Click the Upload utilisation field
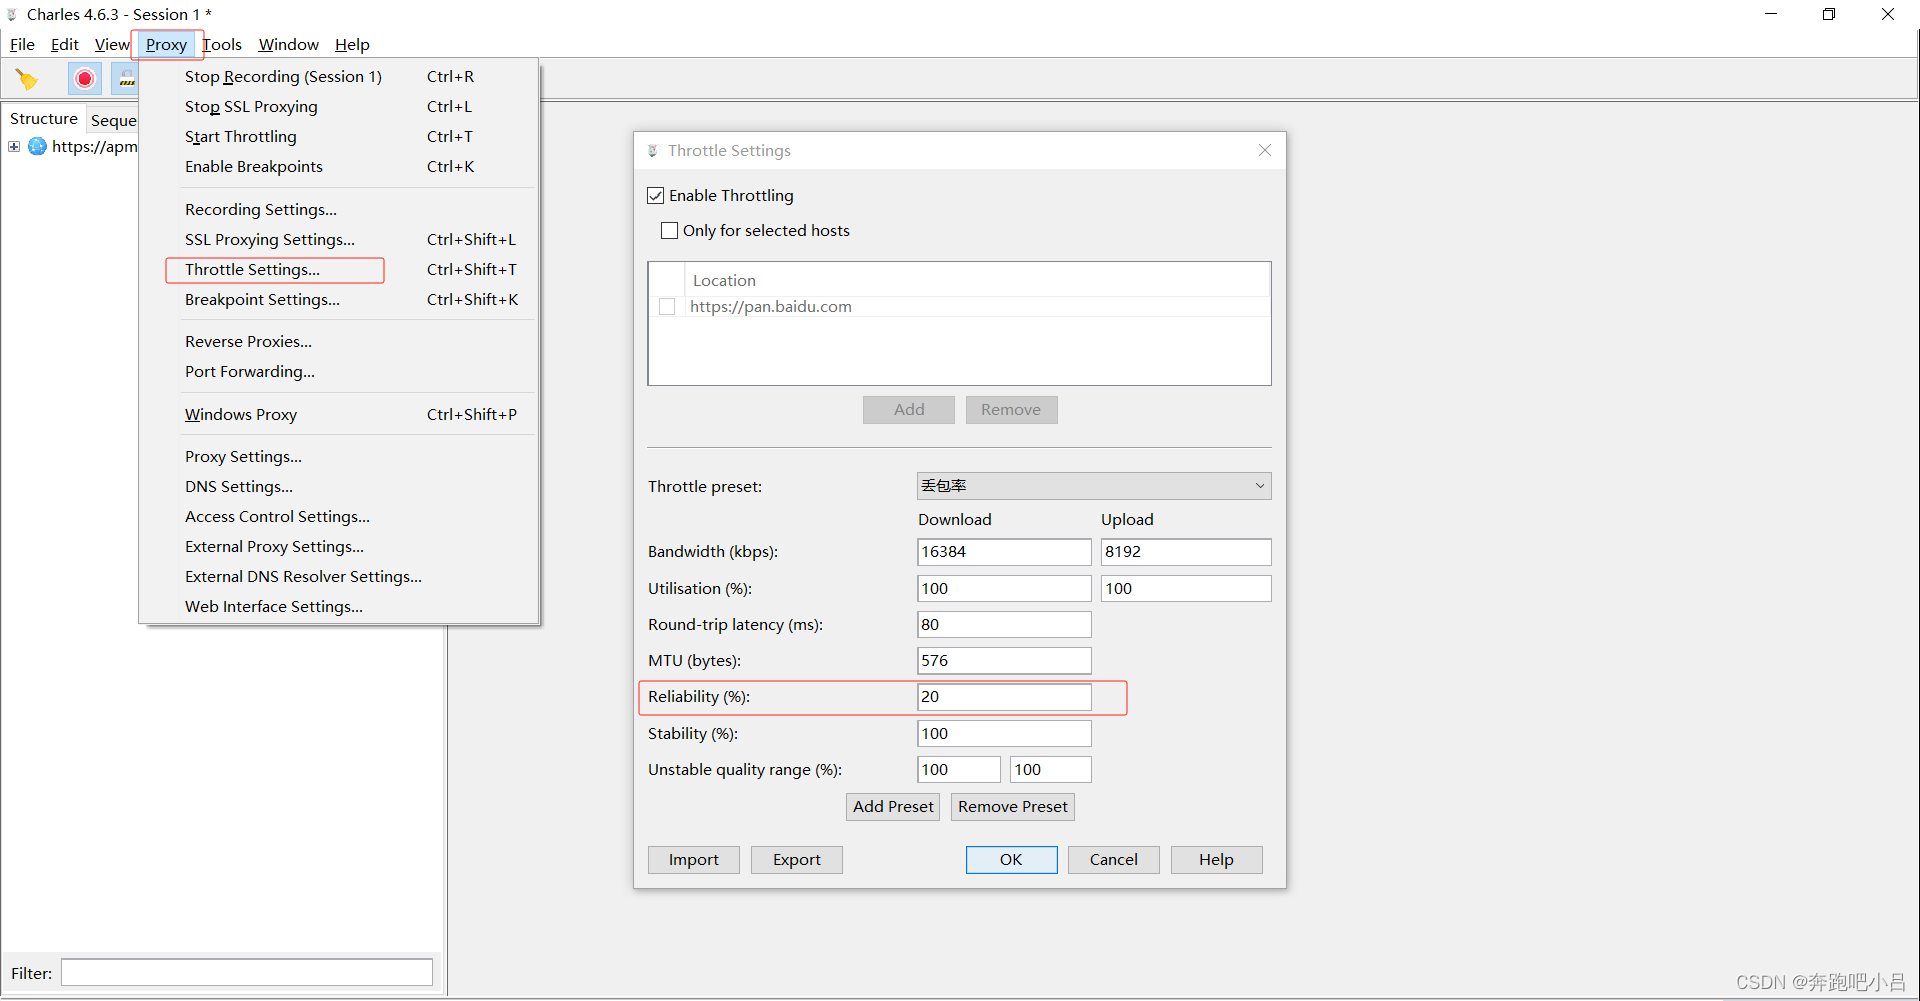1920x1001 pixels. point(1186,589)
